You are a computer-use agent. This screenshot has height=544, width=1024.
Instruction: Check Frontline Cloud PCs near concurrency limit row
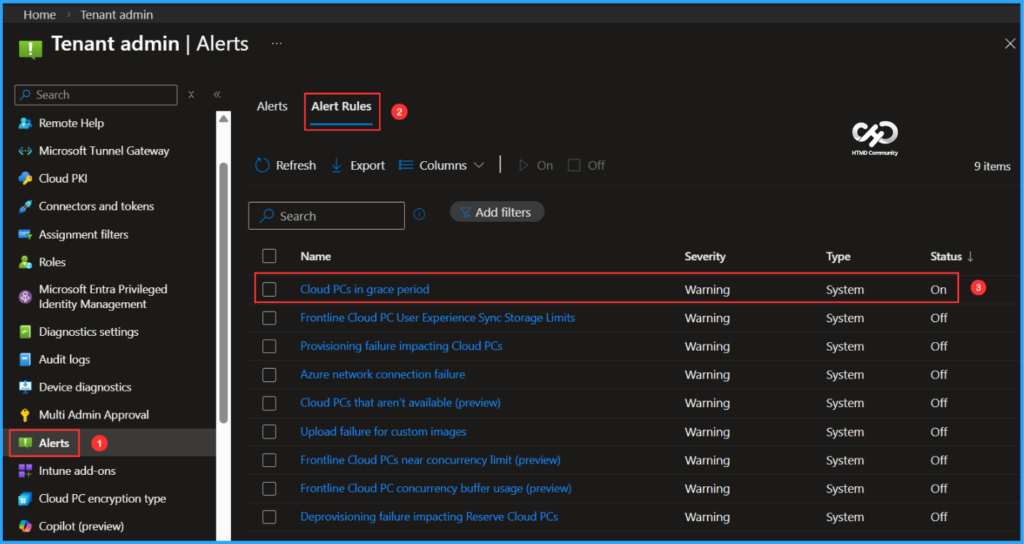269,460
